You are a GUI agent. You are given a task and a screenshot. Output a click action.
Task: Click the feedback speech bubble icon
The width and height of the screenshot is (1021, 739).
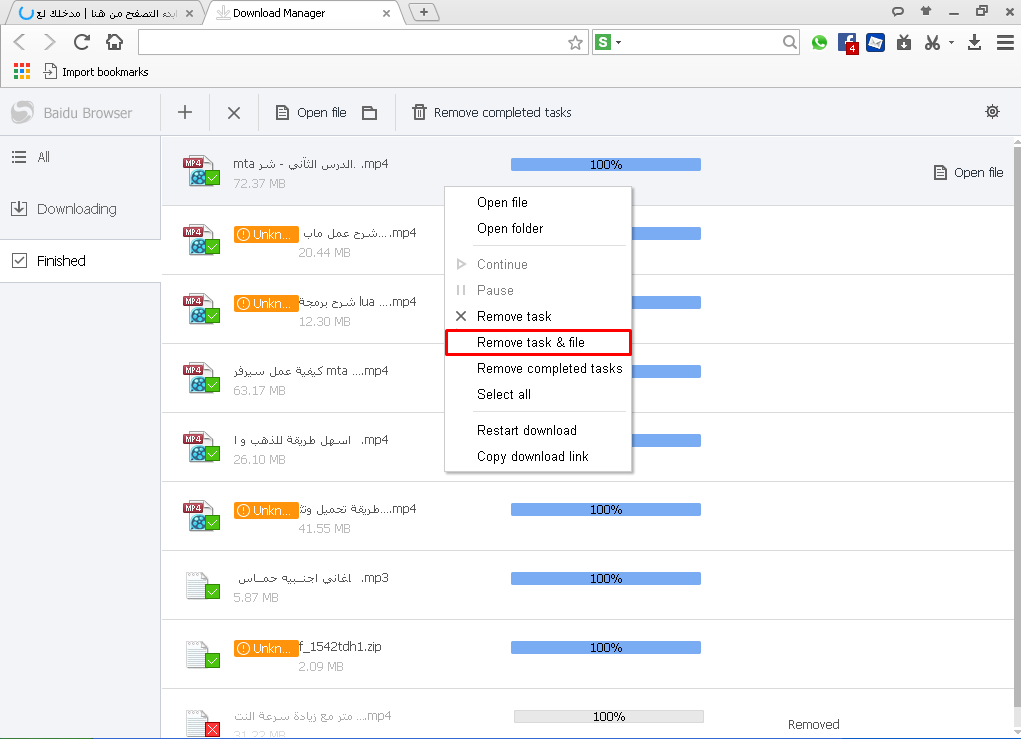coord(898,11)
